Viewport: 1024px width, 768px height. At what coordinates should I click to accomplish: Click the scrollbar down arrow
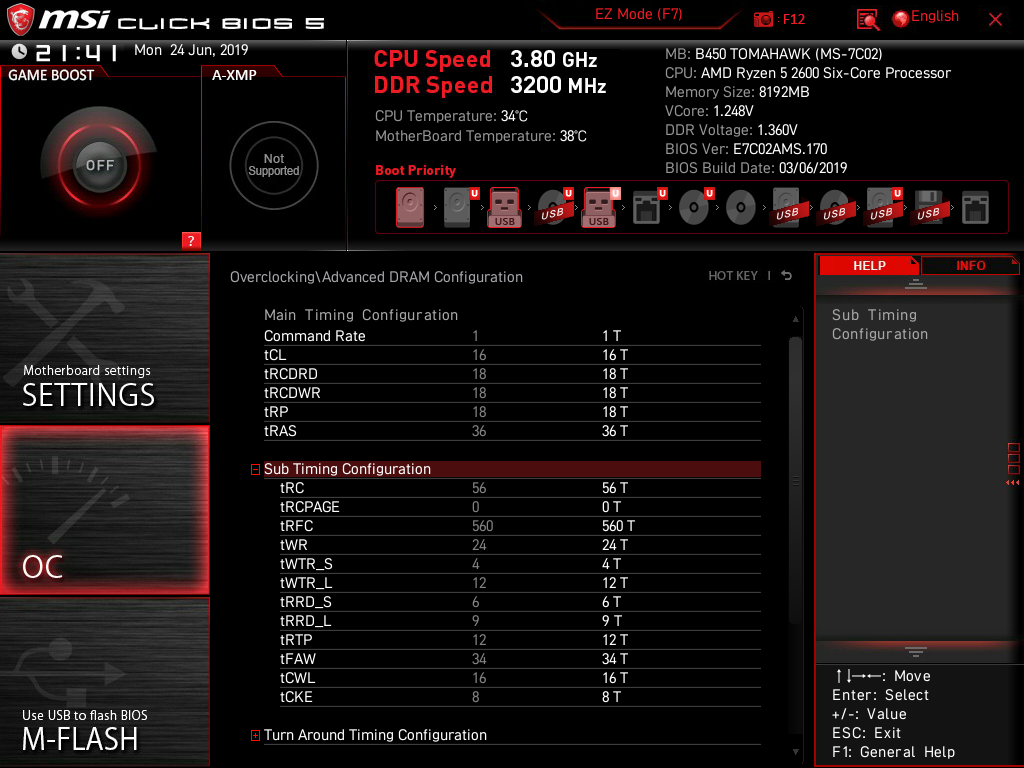point(795,752)
